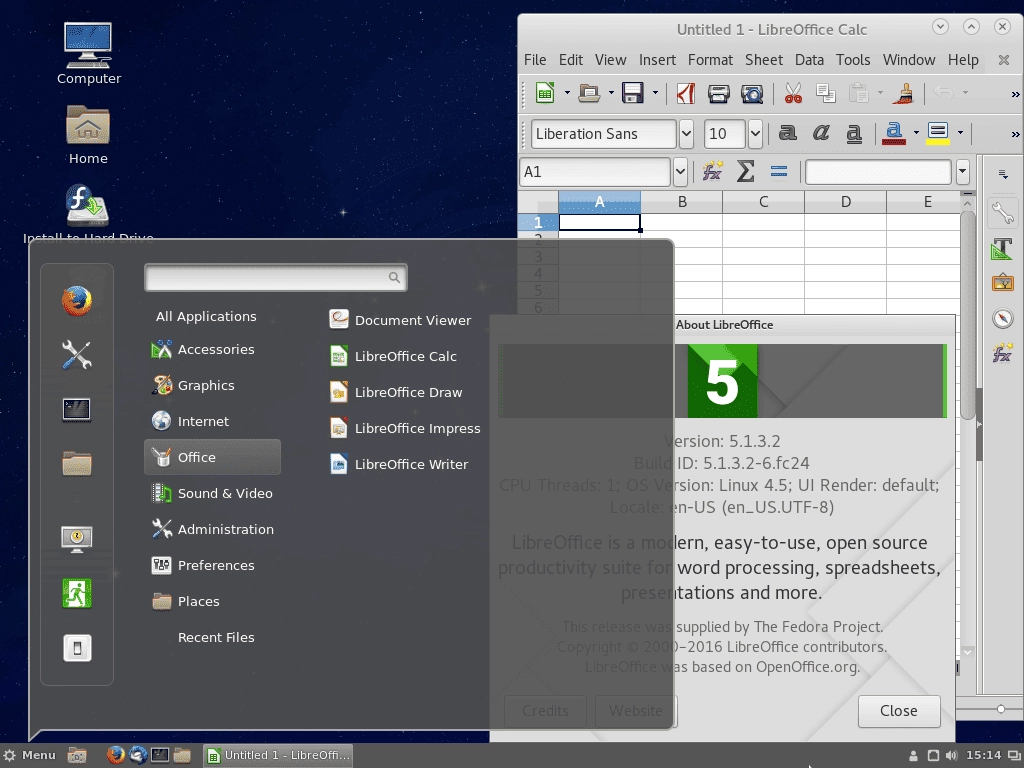Click the Print icon in Calc toolbar
Viewport: 1024px width, 768px height.
(718, 93)
